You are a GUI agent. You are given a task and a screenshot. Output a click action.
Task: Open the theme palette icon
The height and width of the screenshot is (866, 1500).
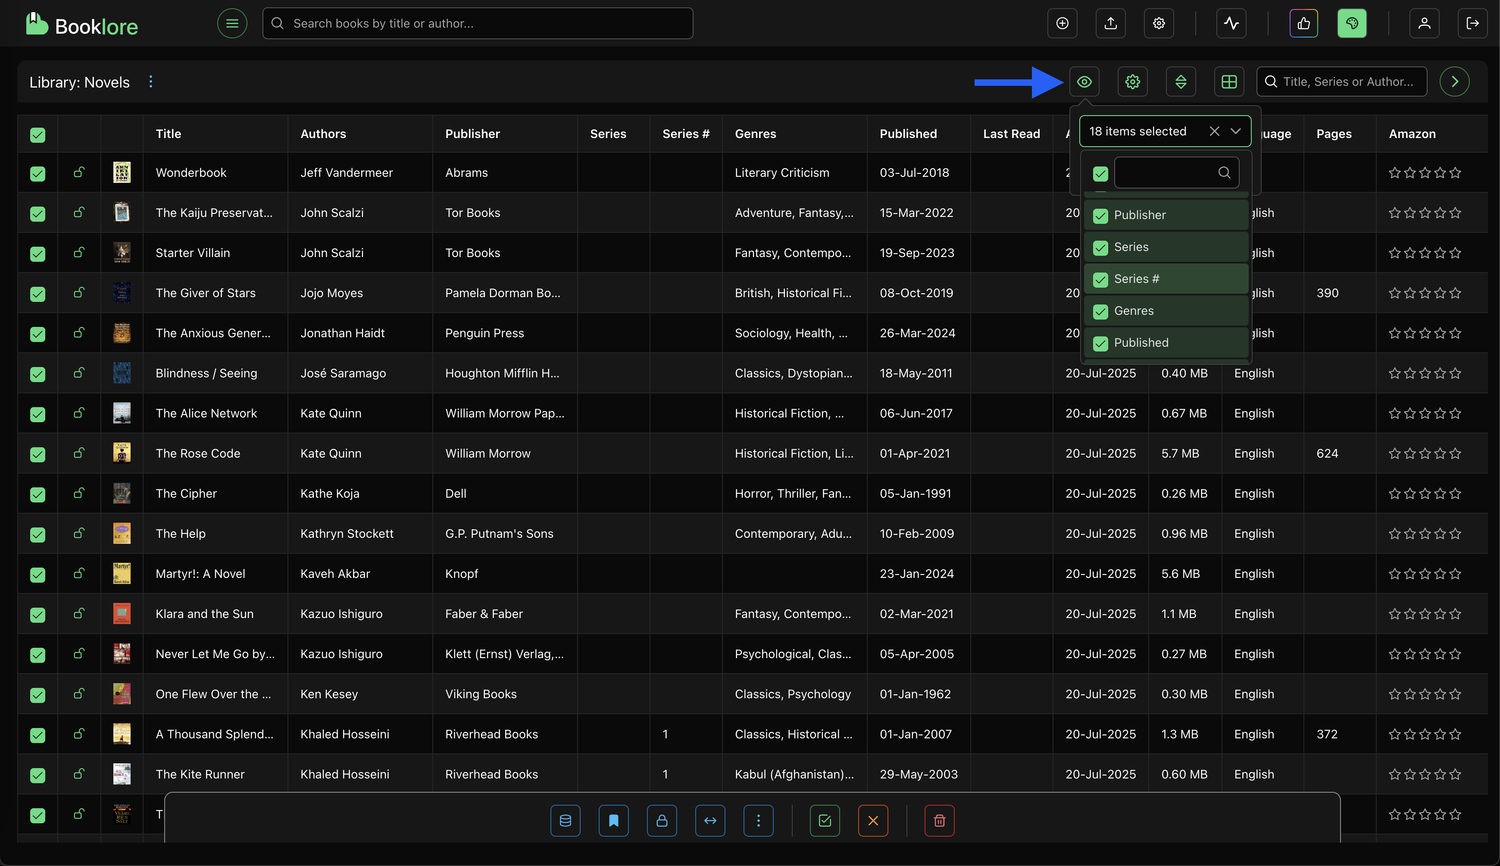click(x=1352, y=23)
